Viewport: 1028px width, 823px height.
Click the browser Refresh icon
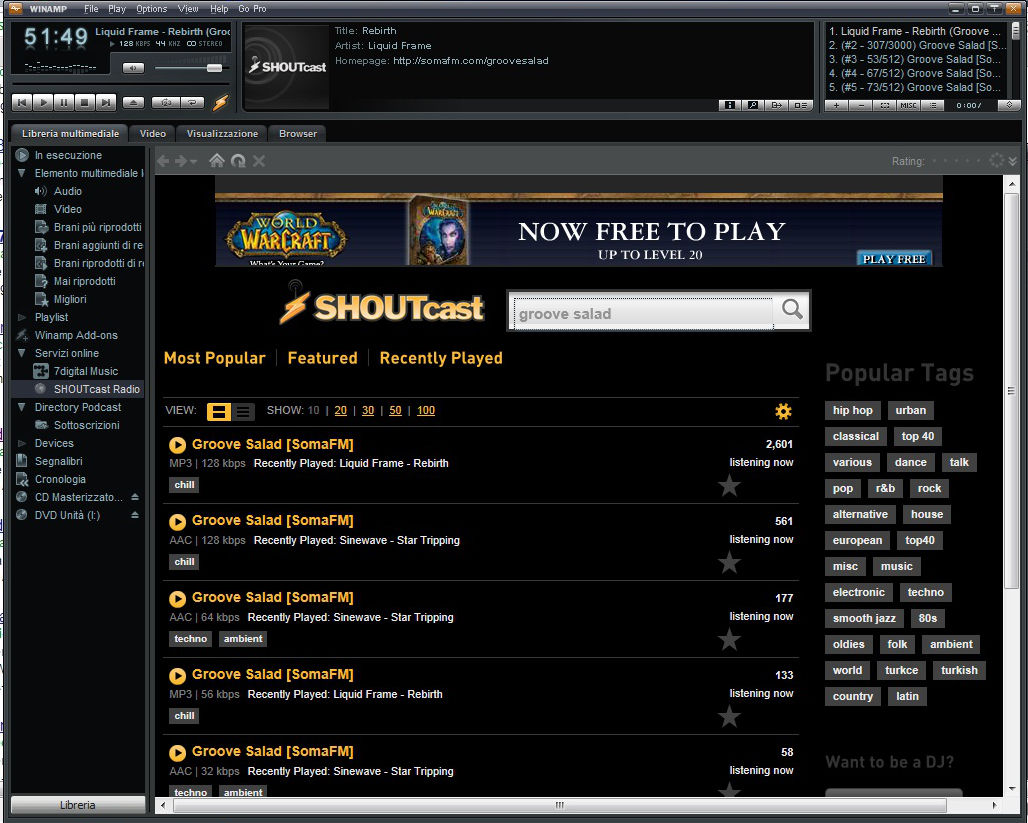point(238,161)
